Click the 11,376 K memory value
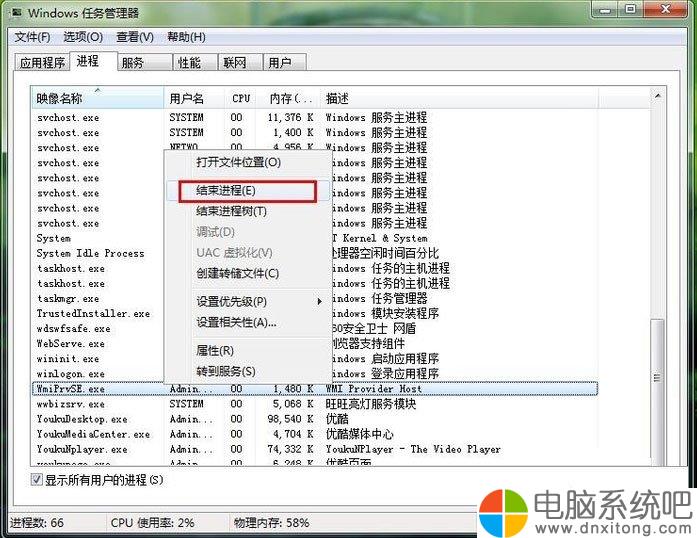 pyautogui.click(x=290, y=118)
